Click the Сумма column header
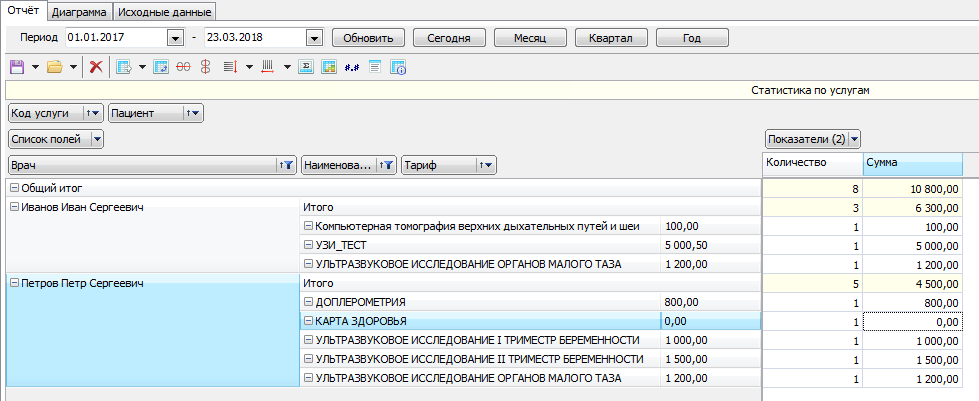Image resolution: width=979 pixels, height=401 pixels. (x=911, y=162)
